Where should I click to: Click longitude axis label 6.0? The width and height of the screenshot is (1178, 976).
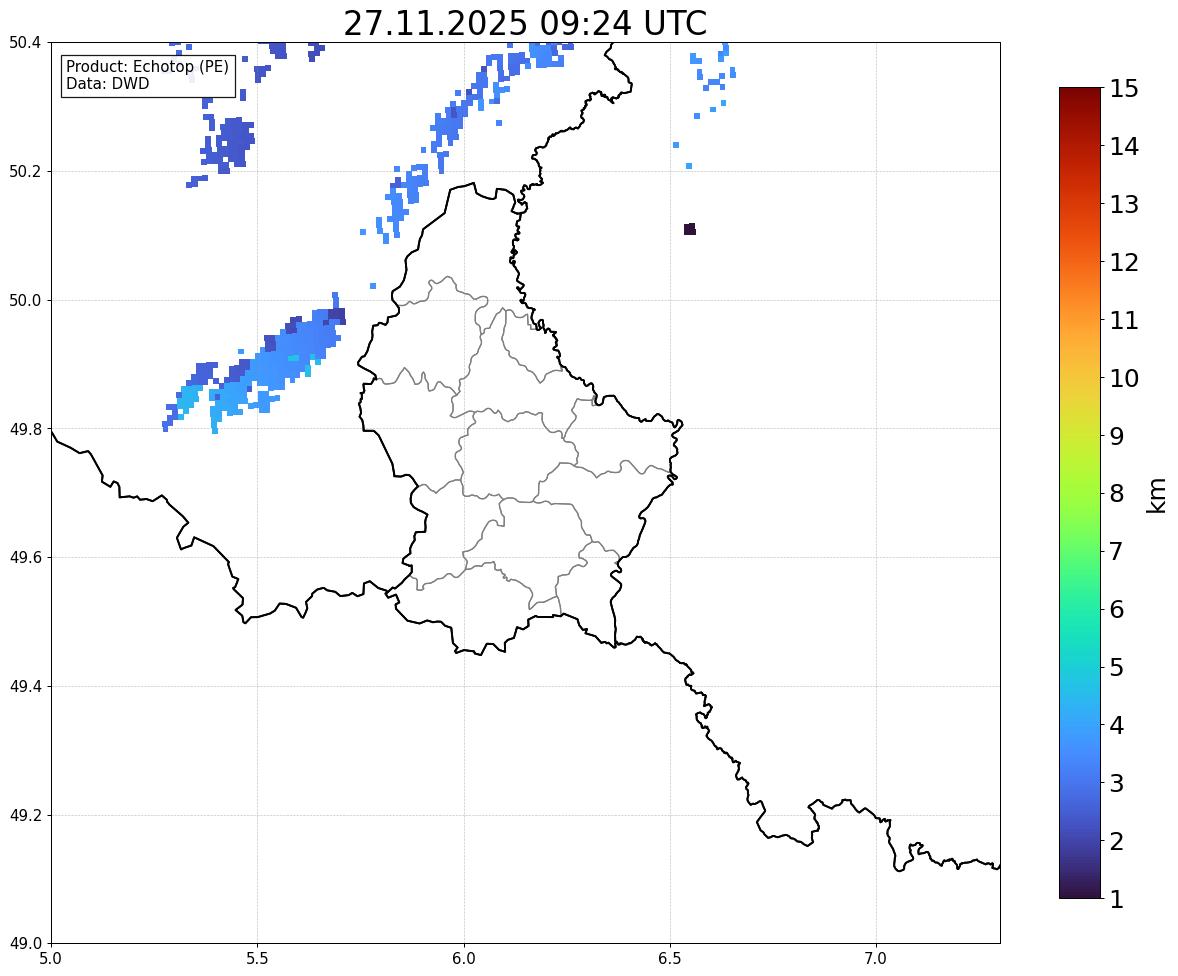coord(464,959)
